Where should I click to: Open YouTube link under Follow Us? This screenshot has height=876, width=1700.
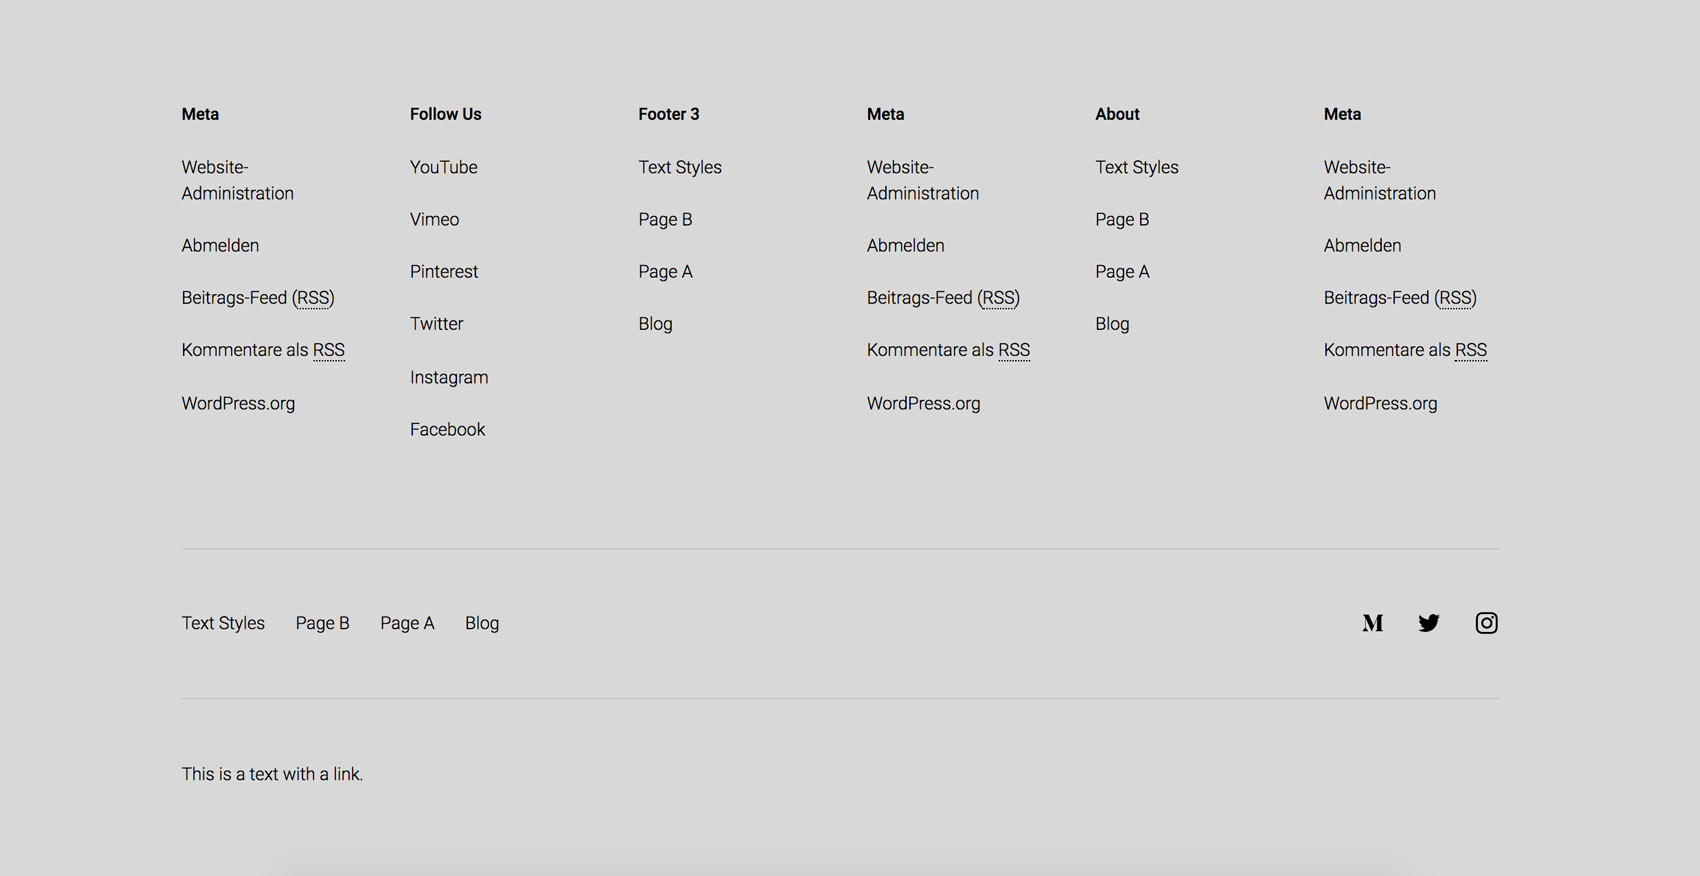(443, 167)
